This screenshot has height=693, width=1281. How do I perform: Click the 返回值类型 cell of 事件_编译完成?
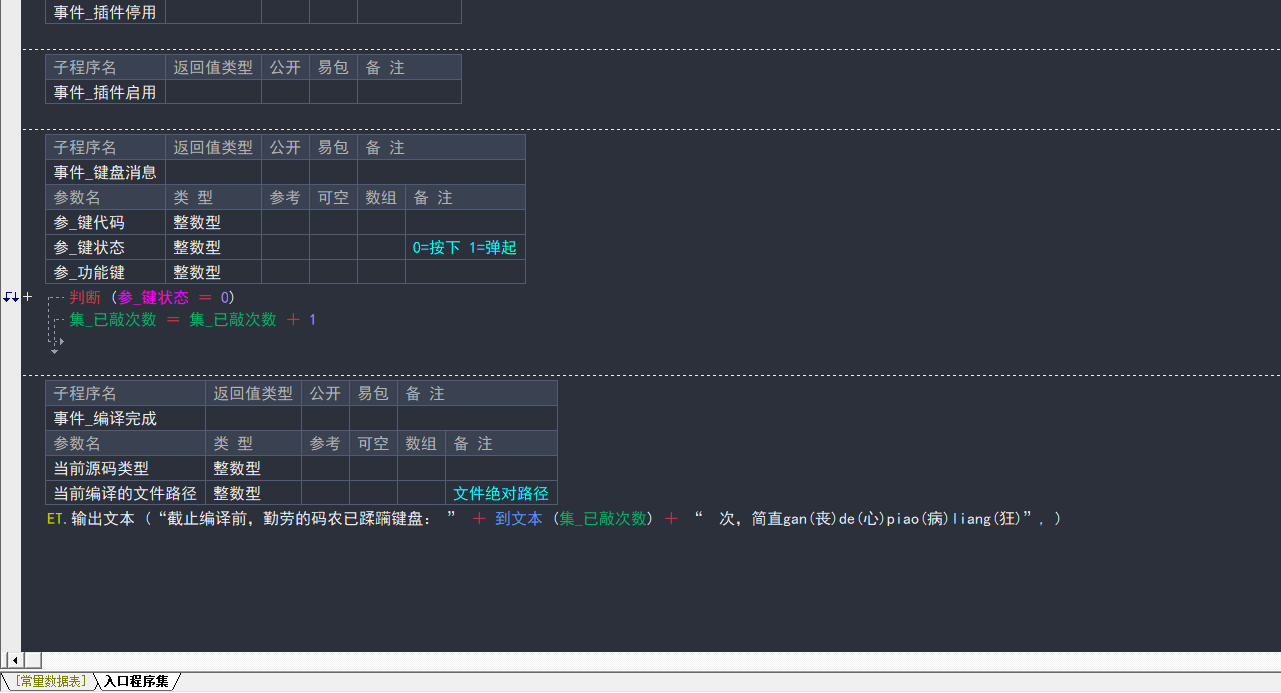(x=253, y=419)
